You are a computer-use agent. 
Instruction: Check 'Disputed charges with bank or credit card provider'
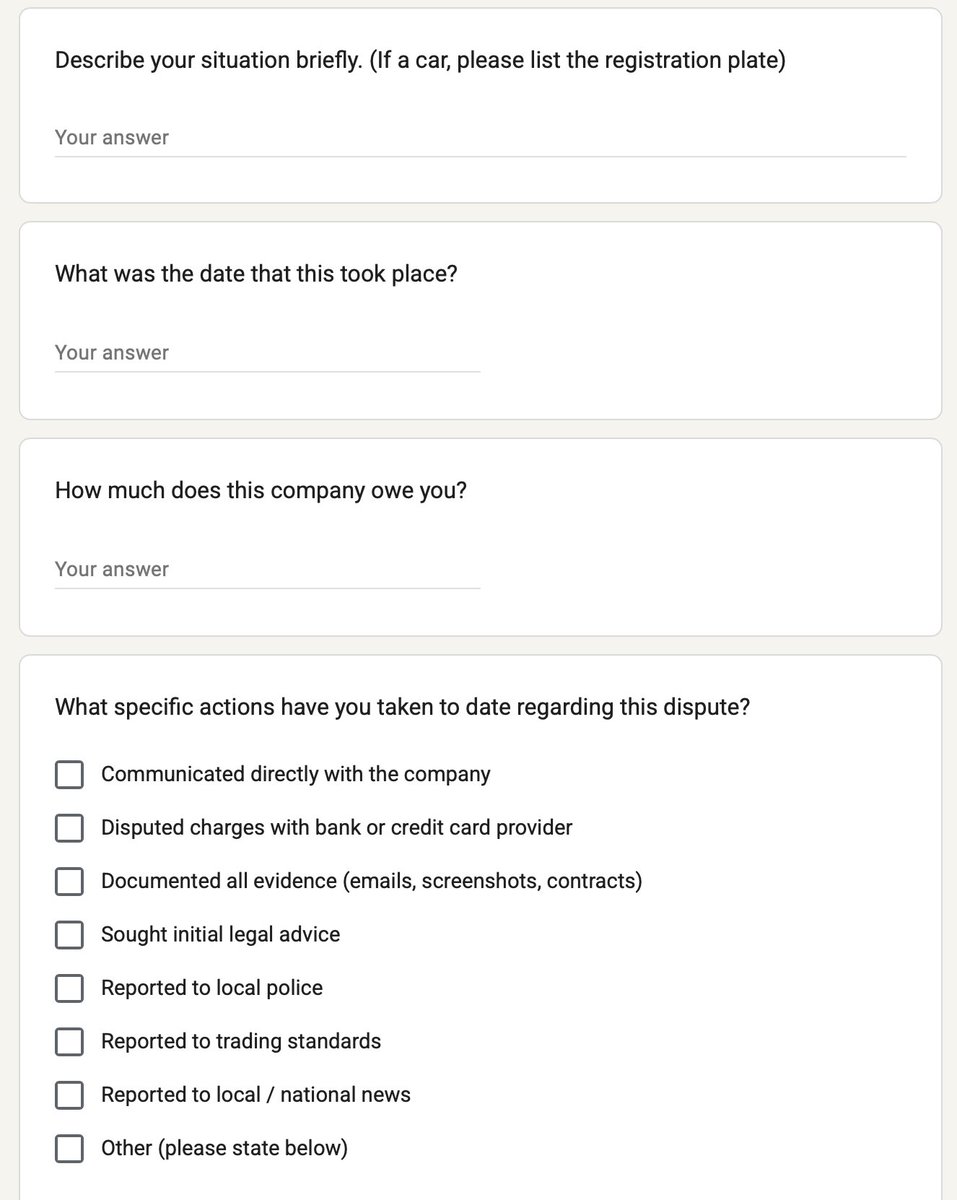(x=69, y=827)
